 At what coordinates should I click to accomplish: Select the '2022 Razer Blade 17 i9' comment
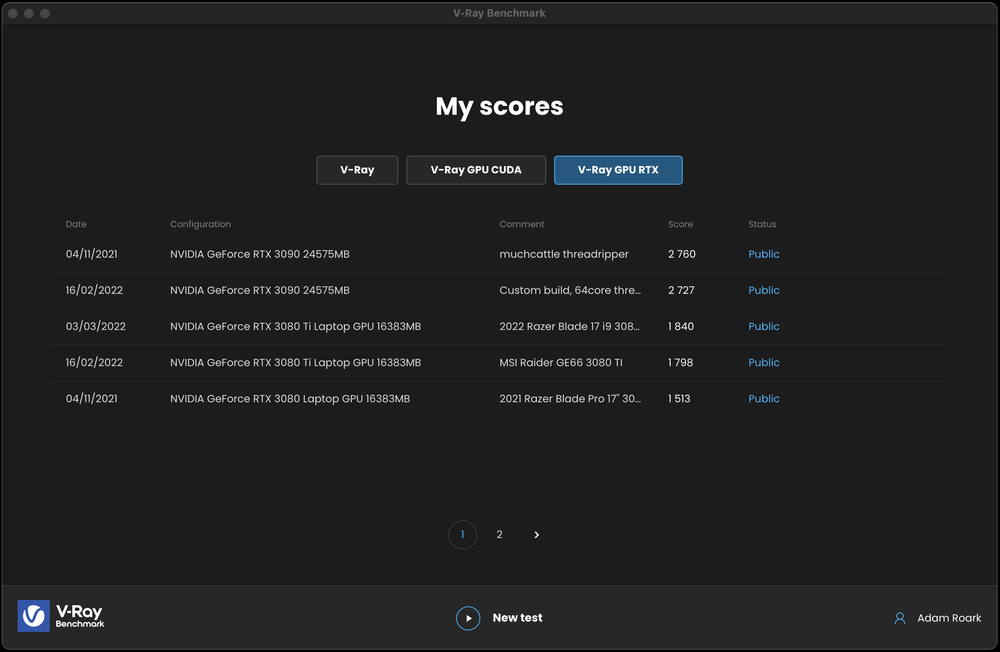click(x=570, y=326)
